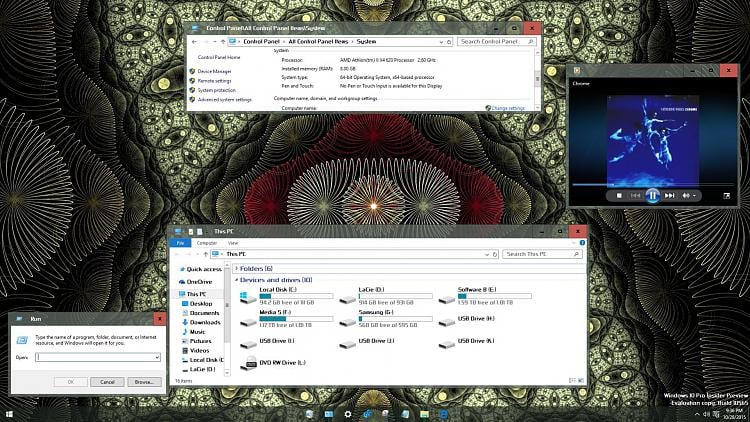Open the volume dropdown arrow in media player

695,196
